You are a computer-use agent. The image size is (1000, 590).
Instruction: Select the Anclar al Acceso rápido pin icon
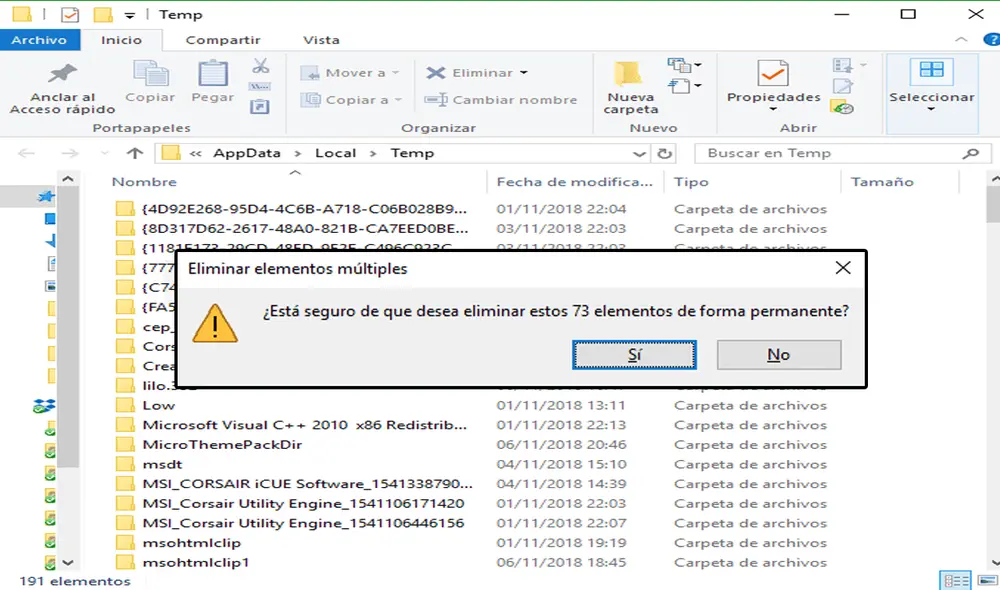60,75
